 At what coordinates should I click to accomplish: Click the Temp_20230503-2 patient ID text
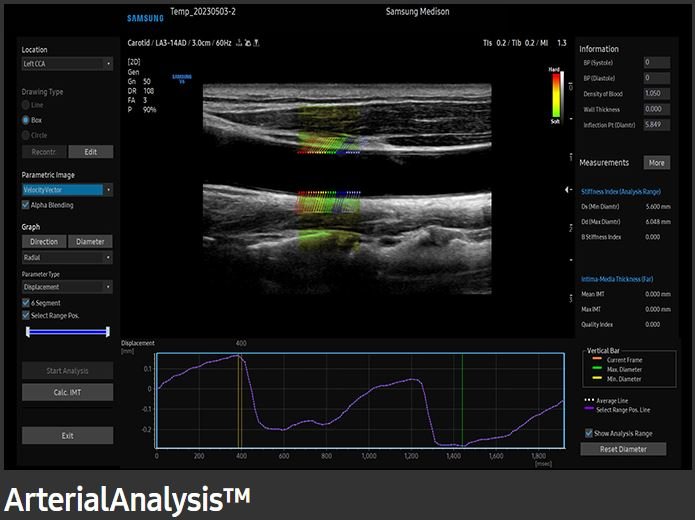tap(203, 12)
